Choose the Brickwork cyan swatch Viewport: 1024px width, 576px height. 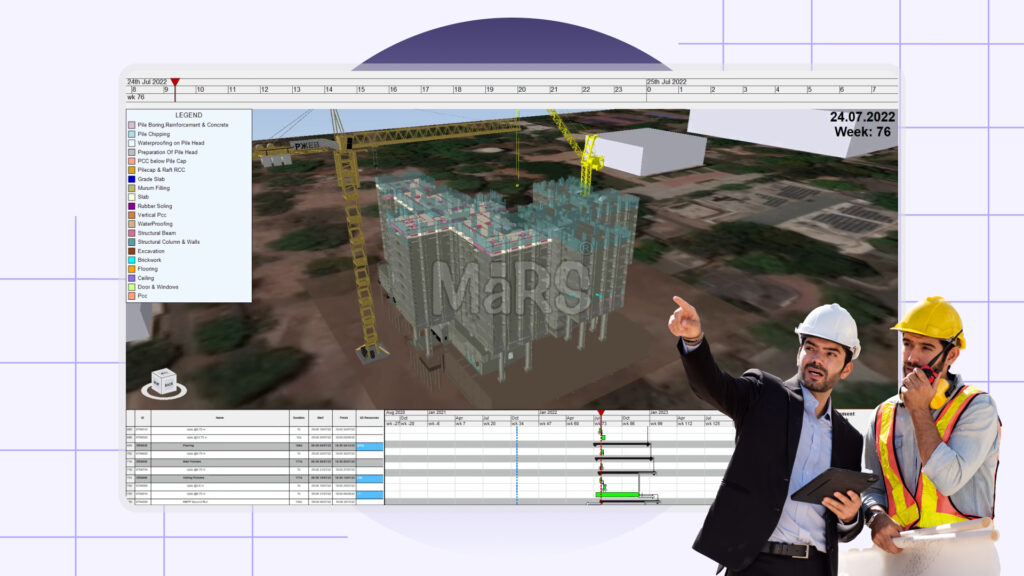pyautogui.click(x=132, y=260)
